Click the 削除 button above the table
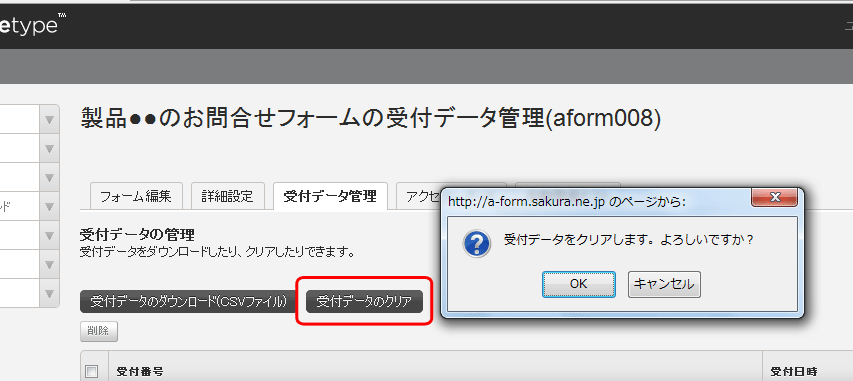 pos(98,331)
